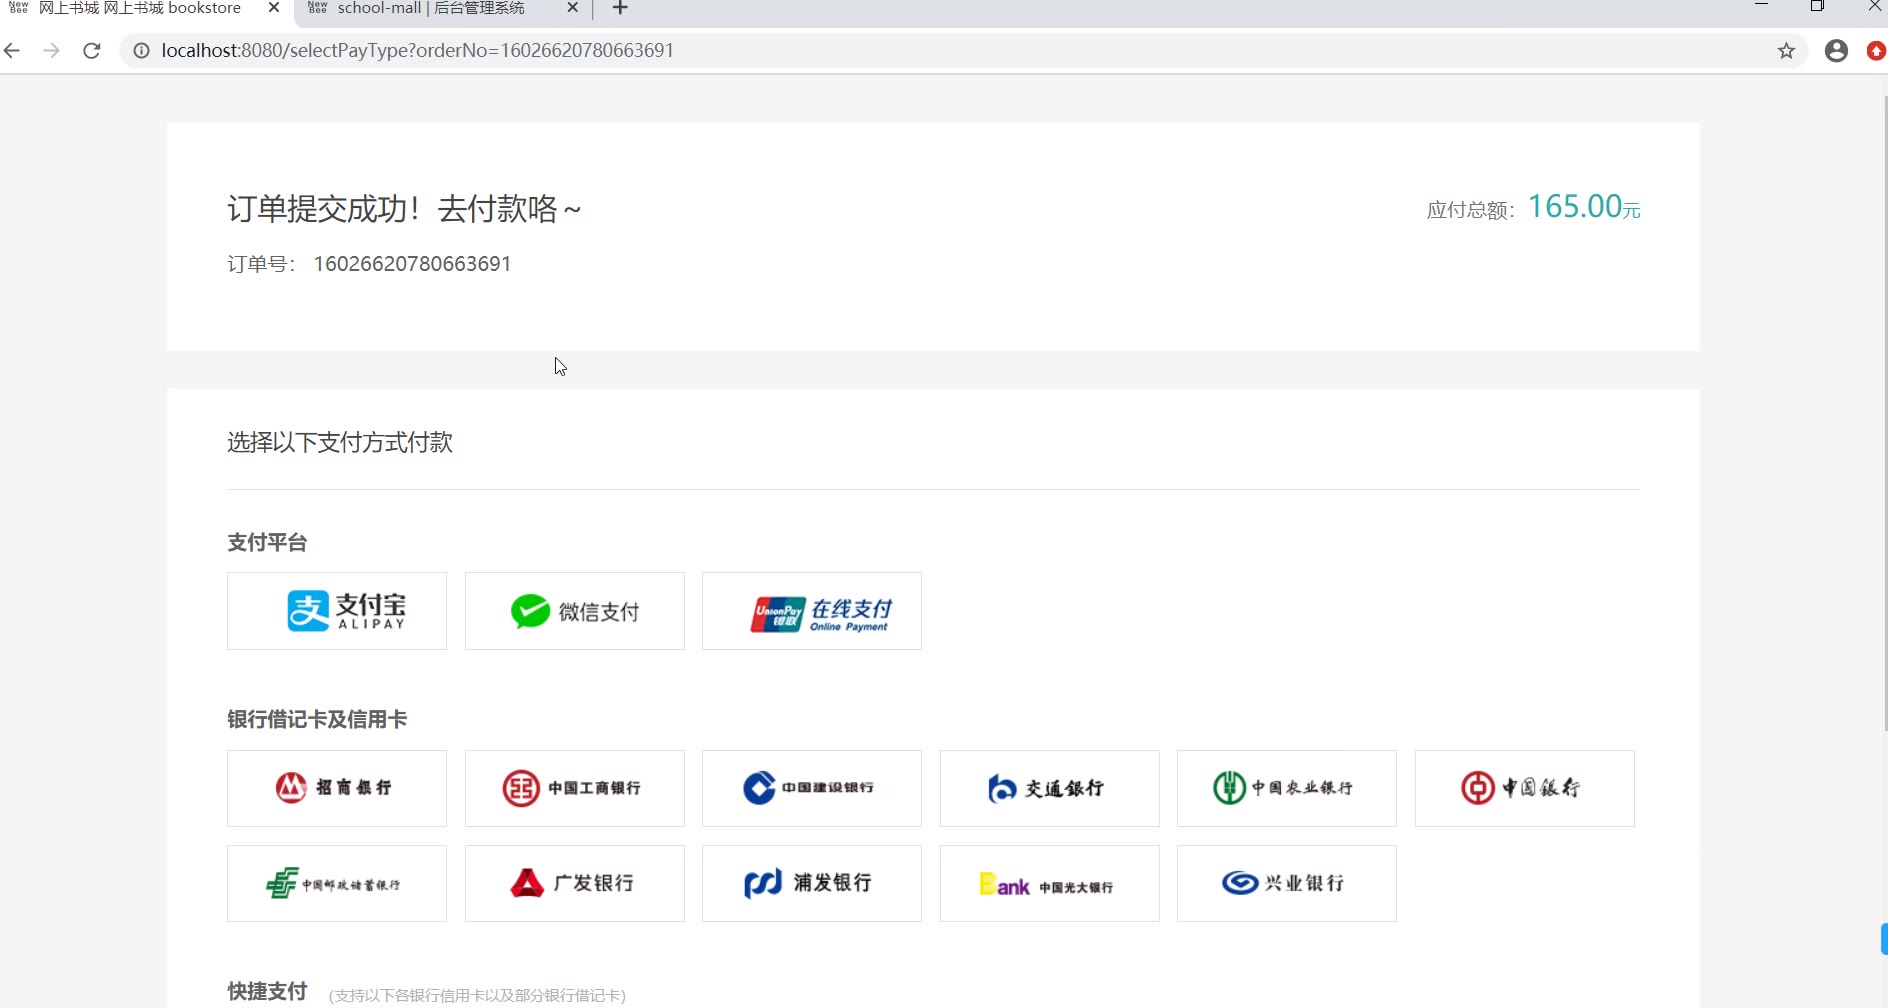The height and width of the screenshot is (1008, 1888).
Task: Pick Industrial Bank (兴业银行)
Action: click(1287, 883)
